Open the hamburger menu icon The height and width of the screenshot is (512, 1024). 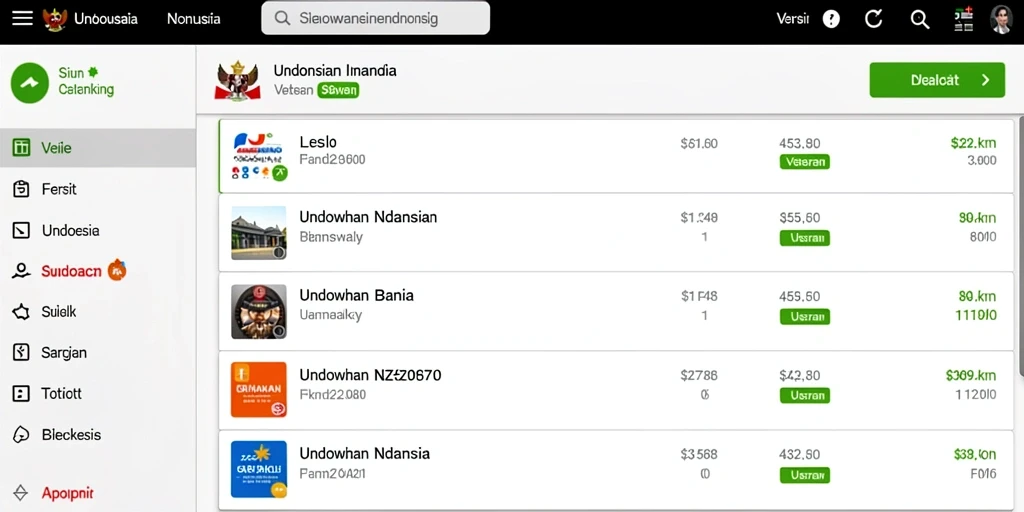click(x=22, y=18)
